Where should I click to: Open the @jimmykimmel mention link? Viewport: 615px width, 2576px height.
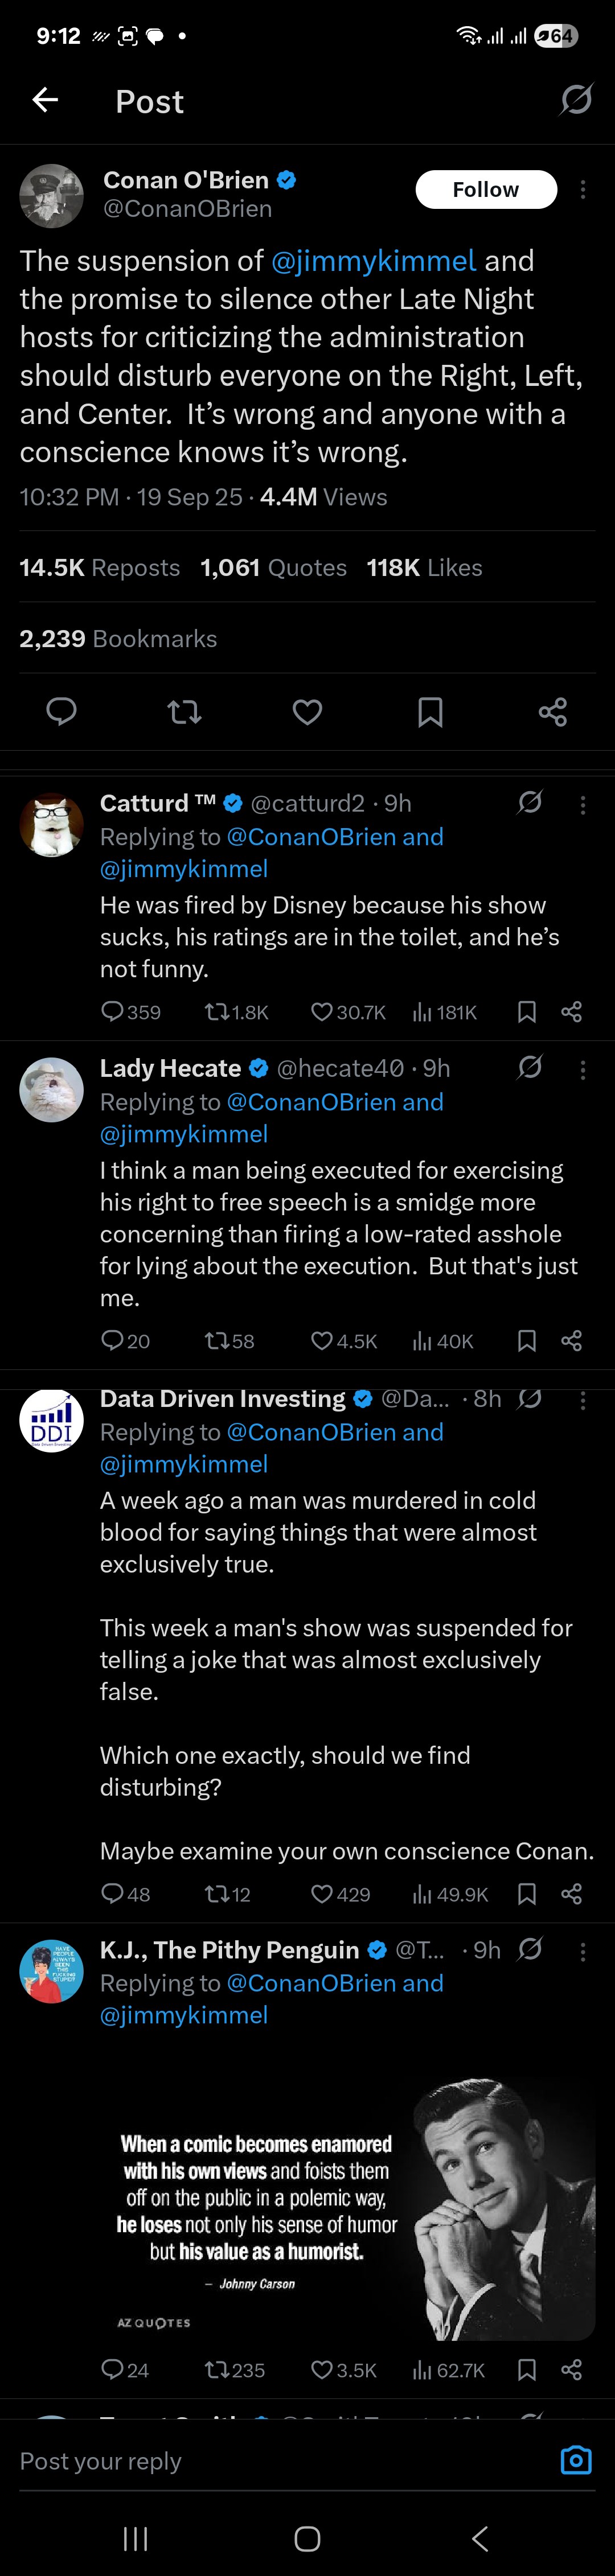(373, 261)
